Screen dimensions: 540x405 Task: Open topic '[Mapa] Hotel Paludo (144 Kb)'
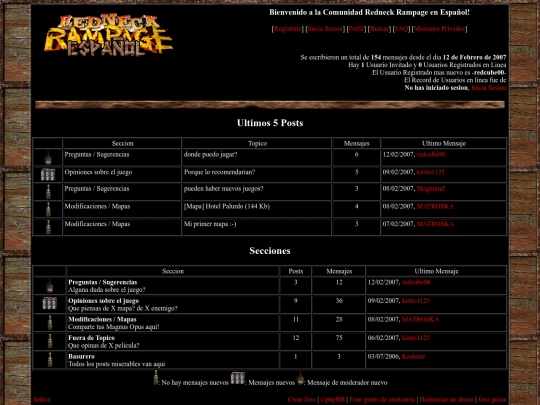[x=227, y=207]
